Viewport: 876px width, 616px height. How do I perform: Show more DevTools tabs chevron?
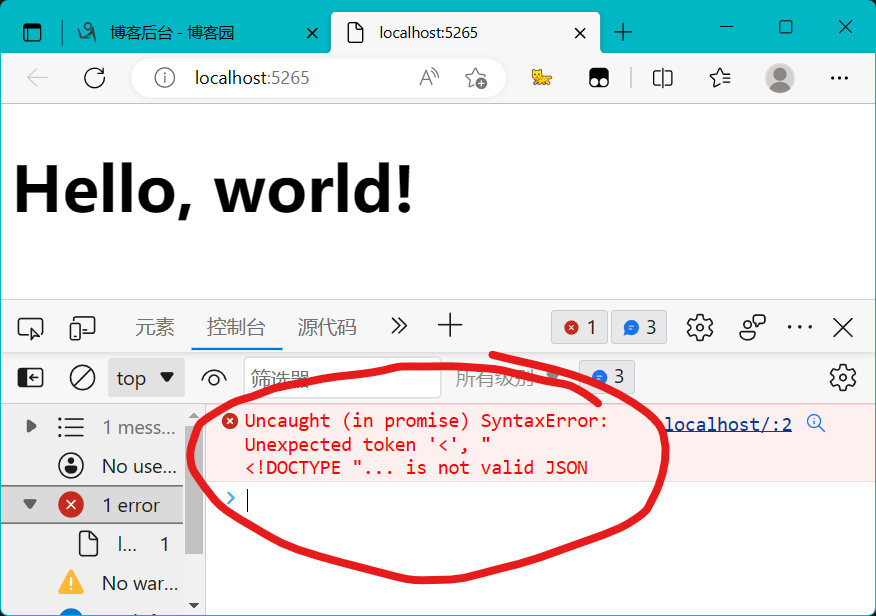(x=399, y=326)
